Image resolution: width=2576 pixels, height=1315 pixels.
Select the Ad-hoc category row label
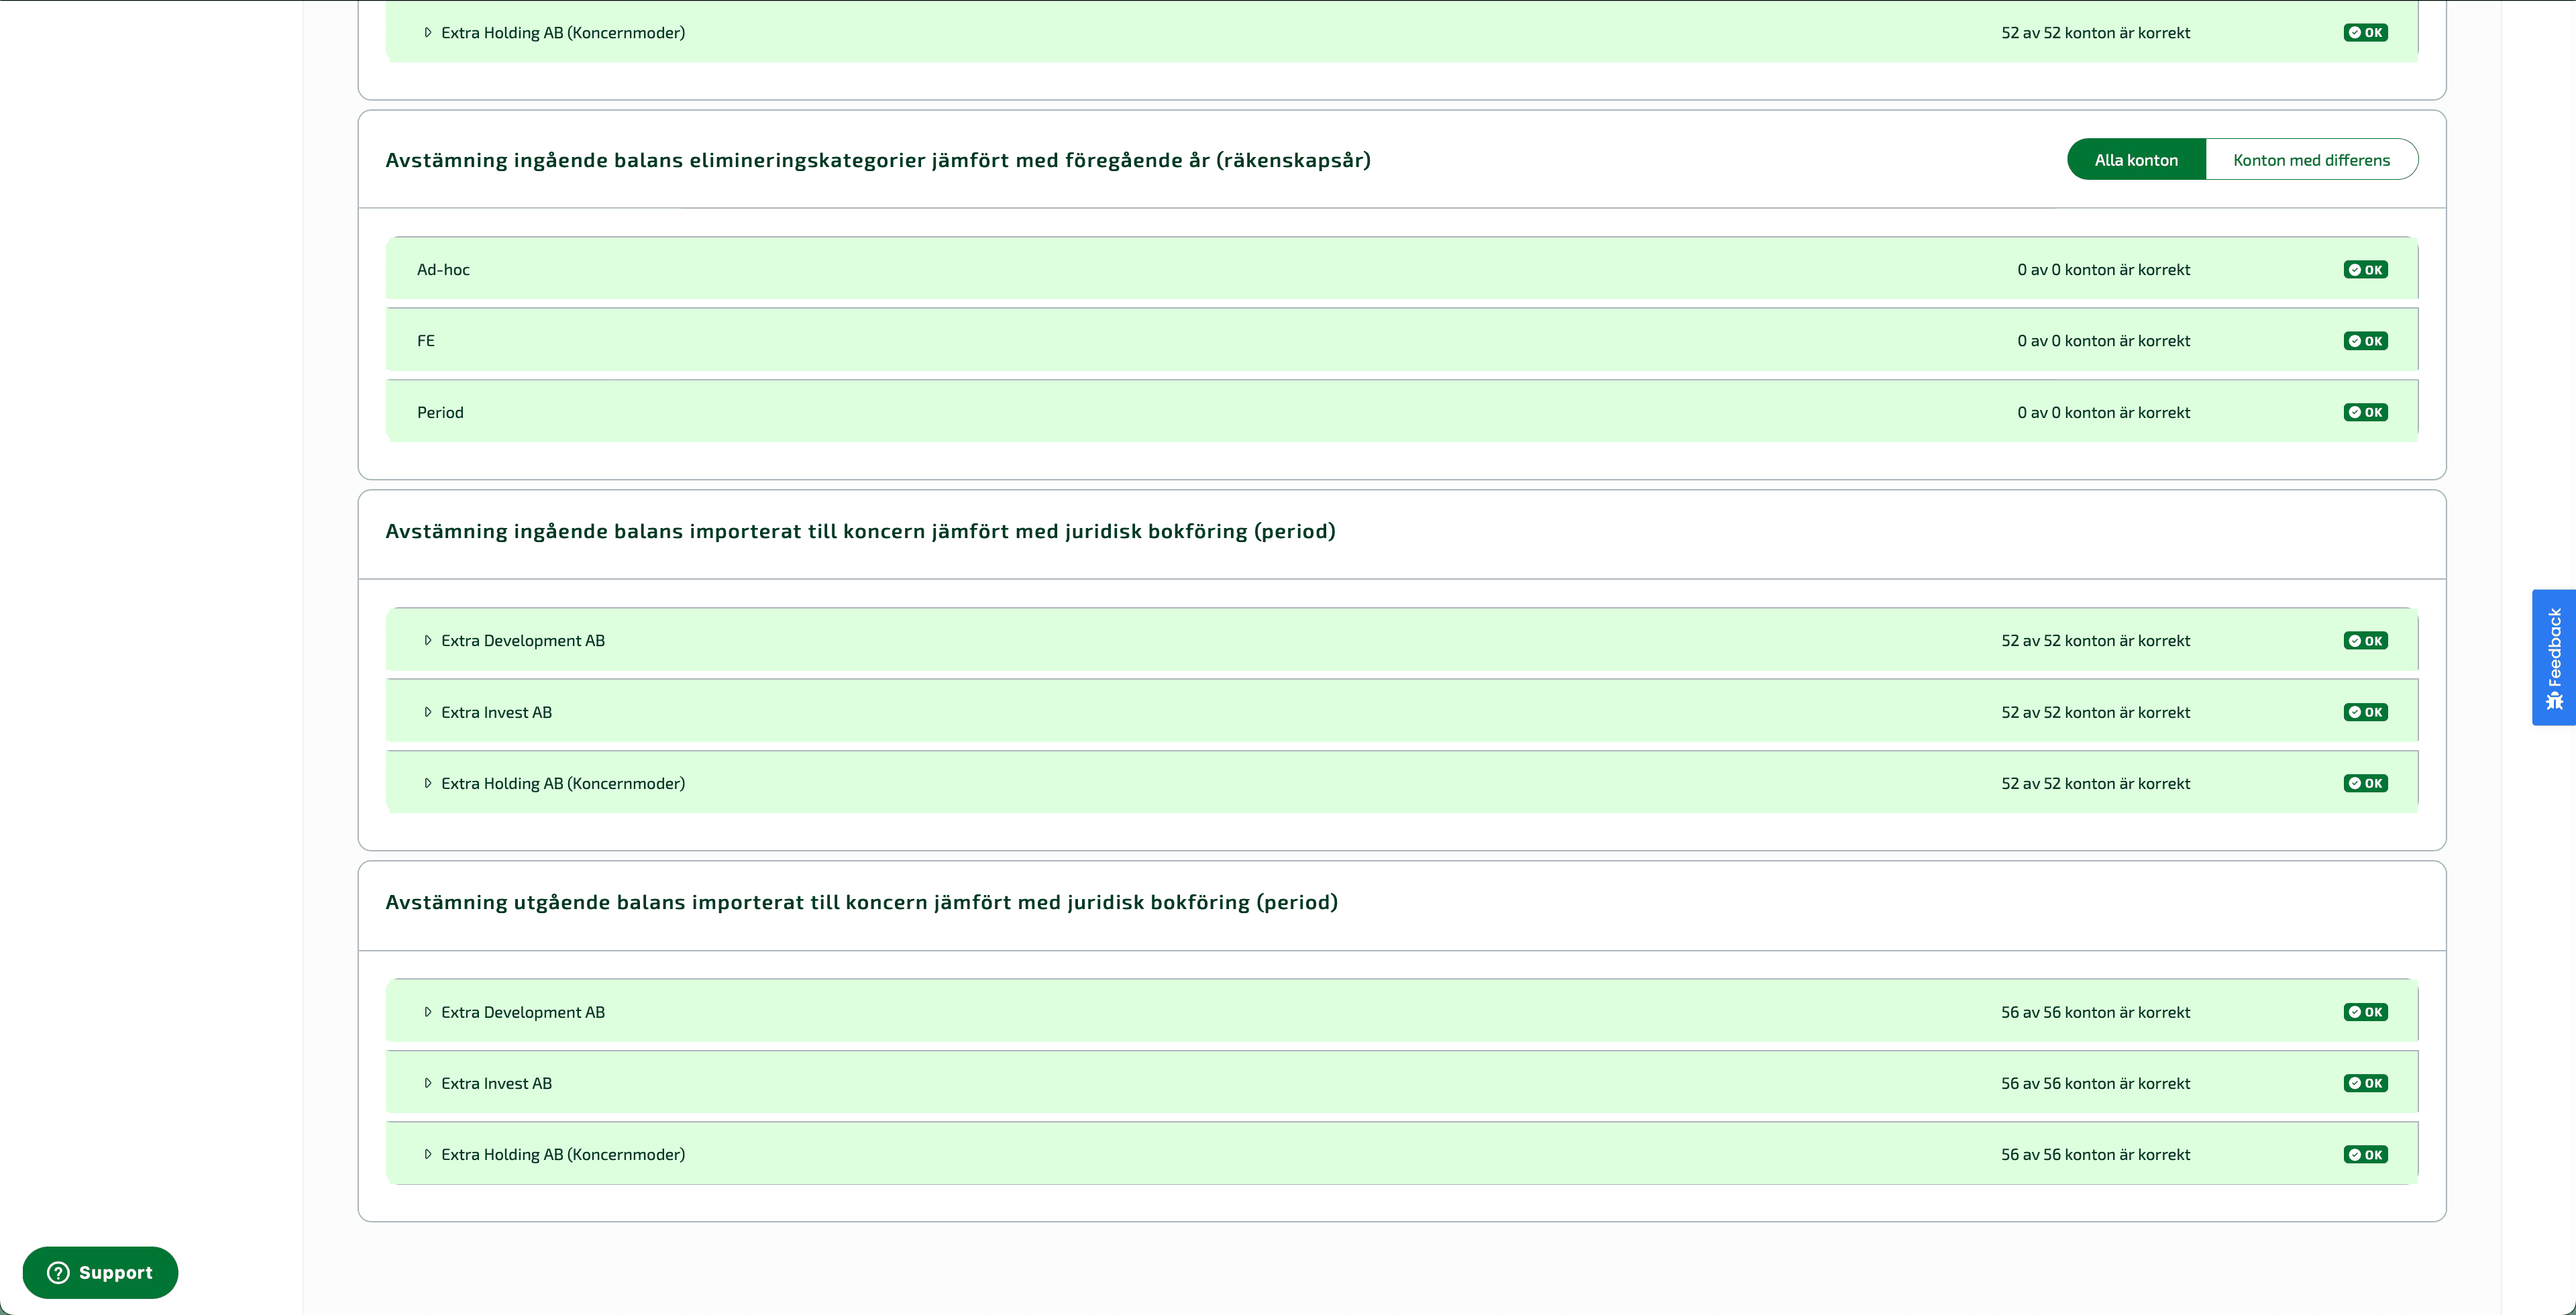point(443,270)
